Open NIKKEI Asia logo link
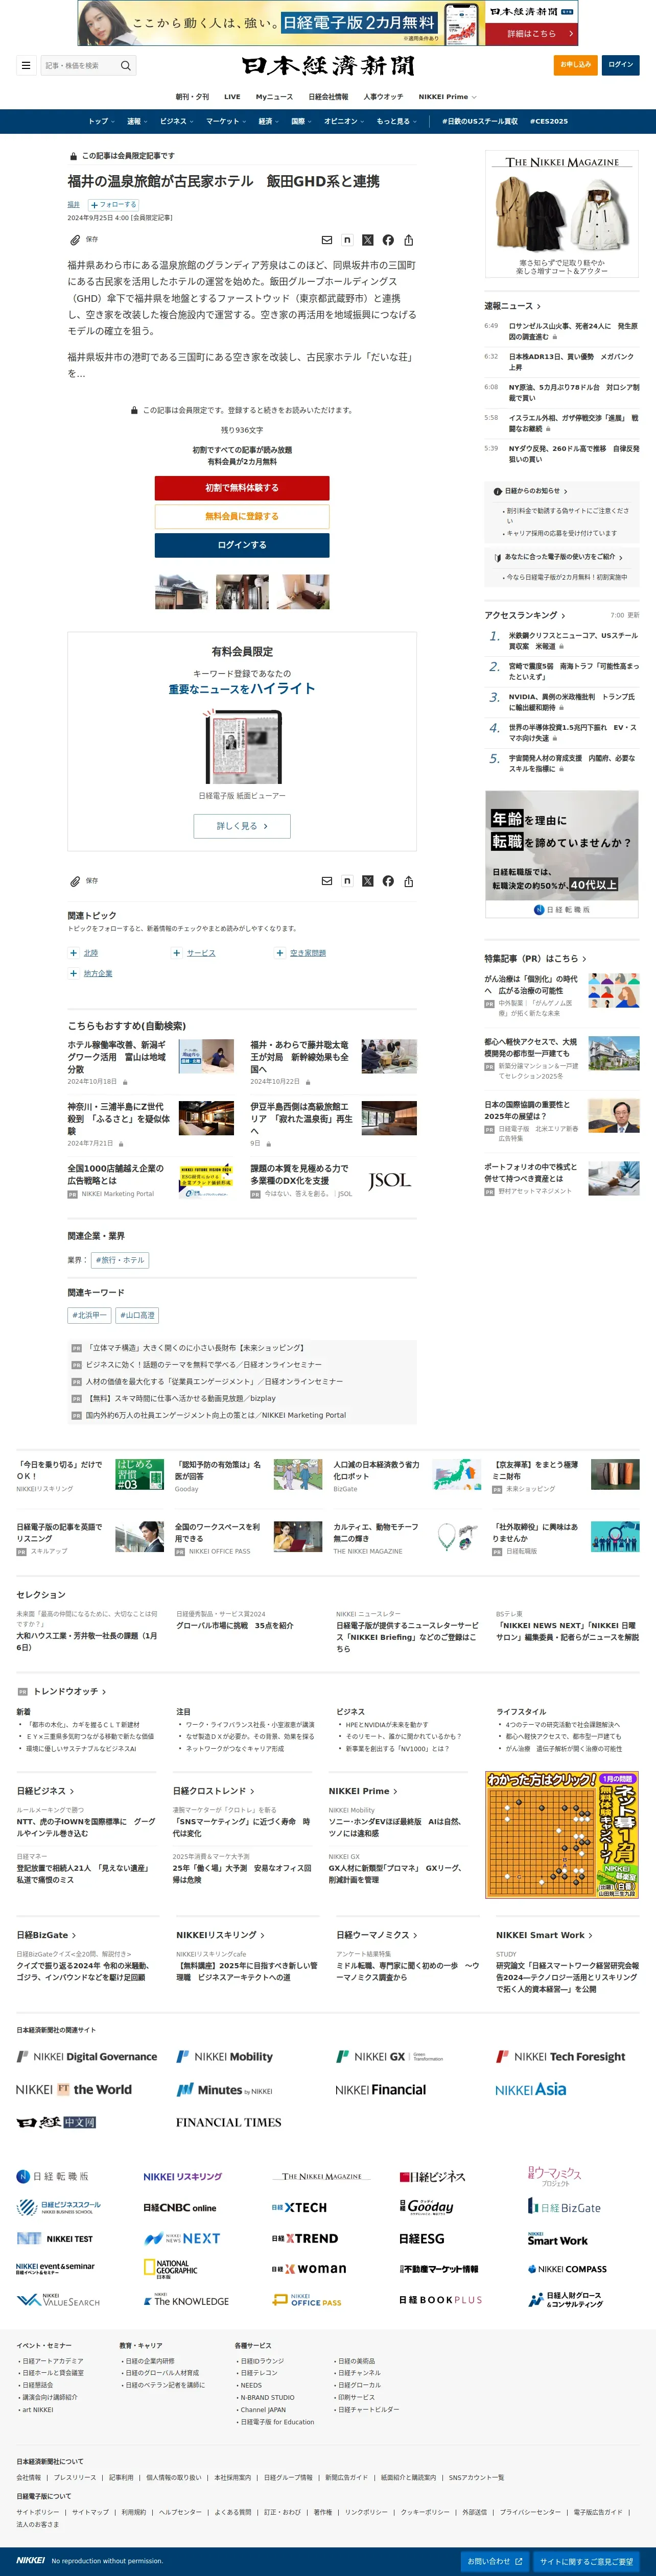This screenshot has height=2576, width=656. coord(530,2090)
